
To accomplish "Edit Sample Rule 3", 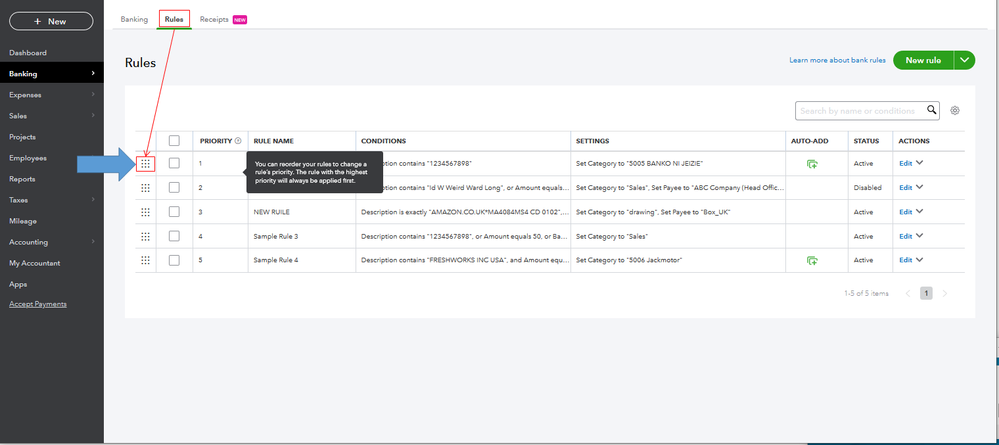I will point(905,237).
